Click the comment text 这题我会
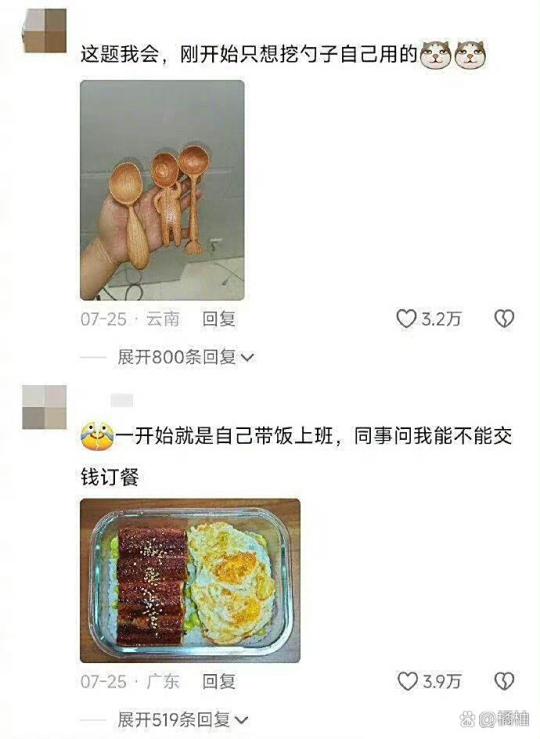The width and height of the screenshot is (540, 739). pos(120,55)
